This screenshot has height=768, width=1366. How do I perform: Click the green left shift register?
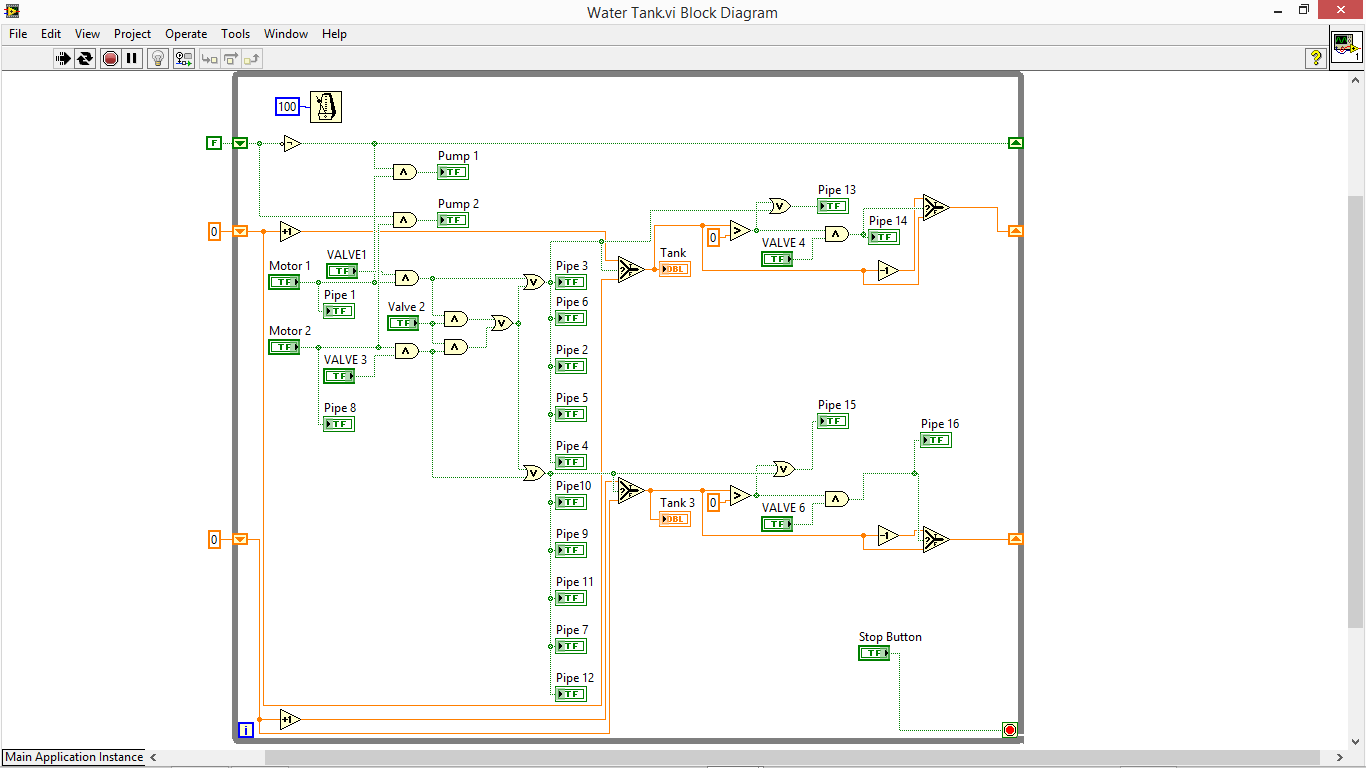pyautogui.click(x=240, y=143)
